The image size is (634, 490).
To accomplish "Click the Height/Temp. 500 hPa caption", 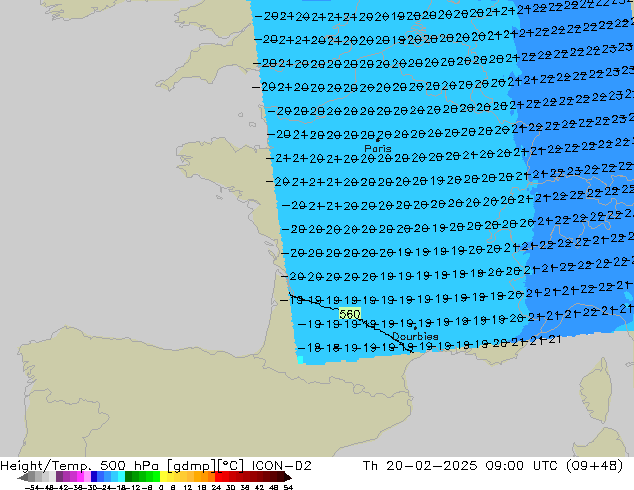I will tap(79, 466).
